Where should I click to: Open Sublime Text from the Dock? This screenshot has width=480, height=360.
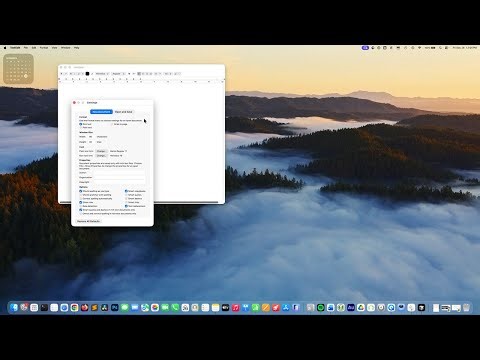point(94,307)
